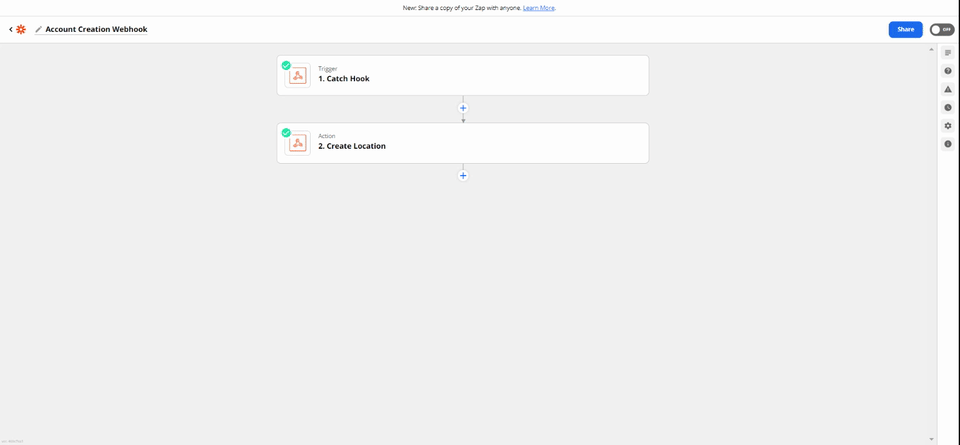The width and height of the screenshot is (960, 445).
Task: Expand the 2. Create Location action step
Action: click(463, 143)
